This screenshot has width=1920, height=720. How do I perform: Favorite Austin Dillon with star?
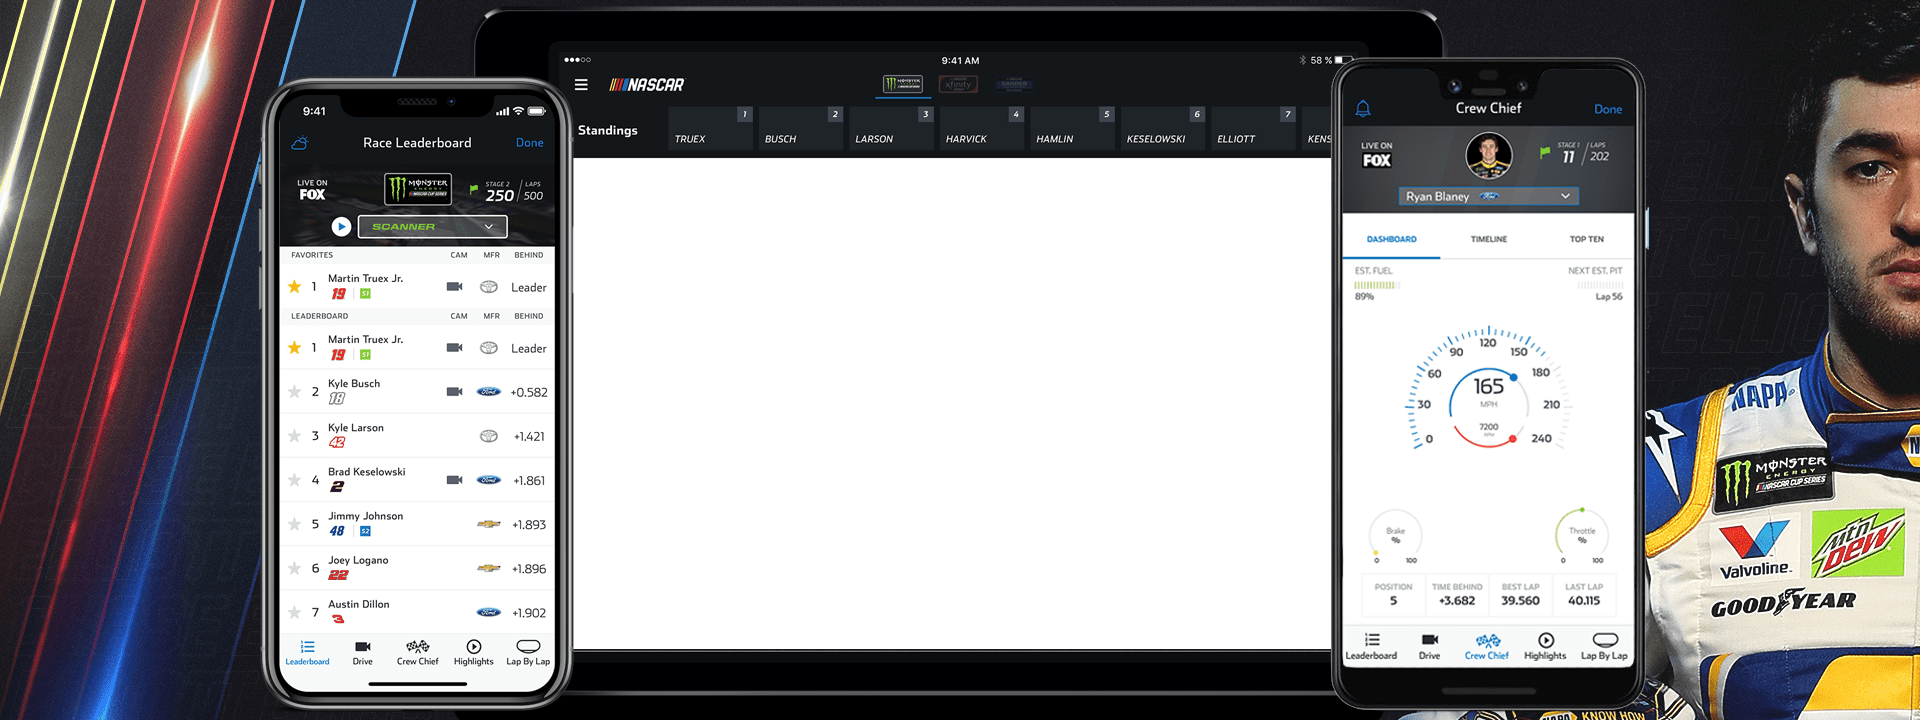click(x=294, y=612)
